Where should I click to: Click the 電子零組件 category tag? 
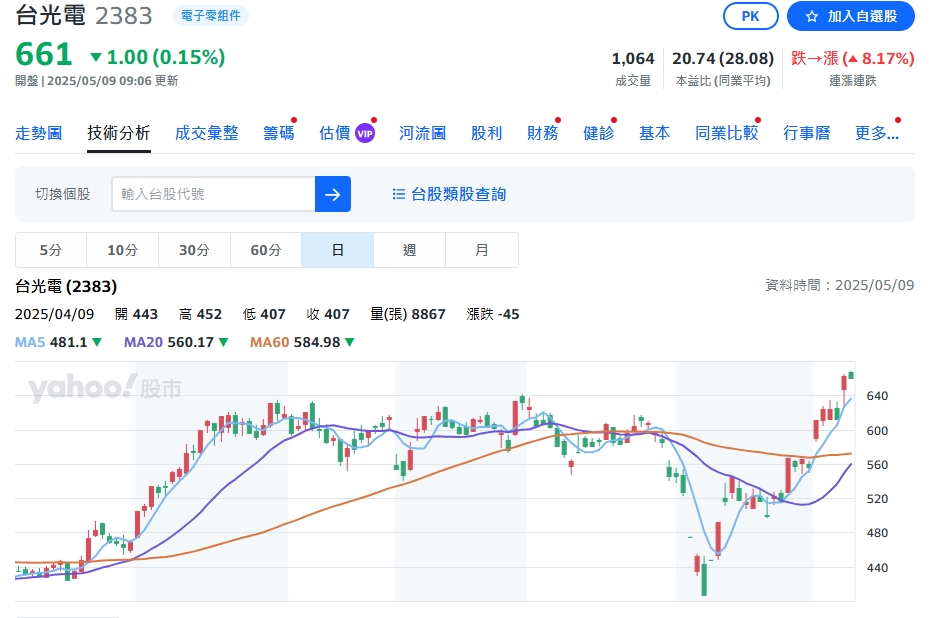click(211, 16)
